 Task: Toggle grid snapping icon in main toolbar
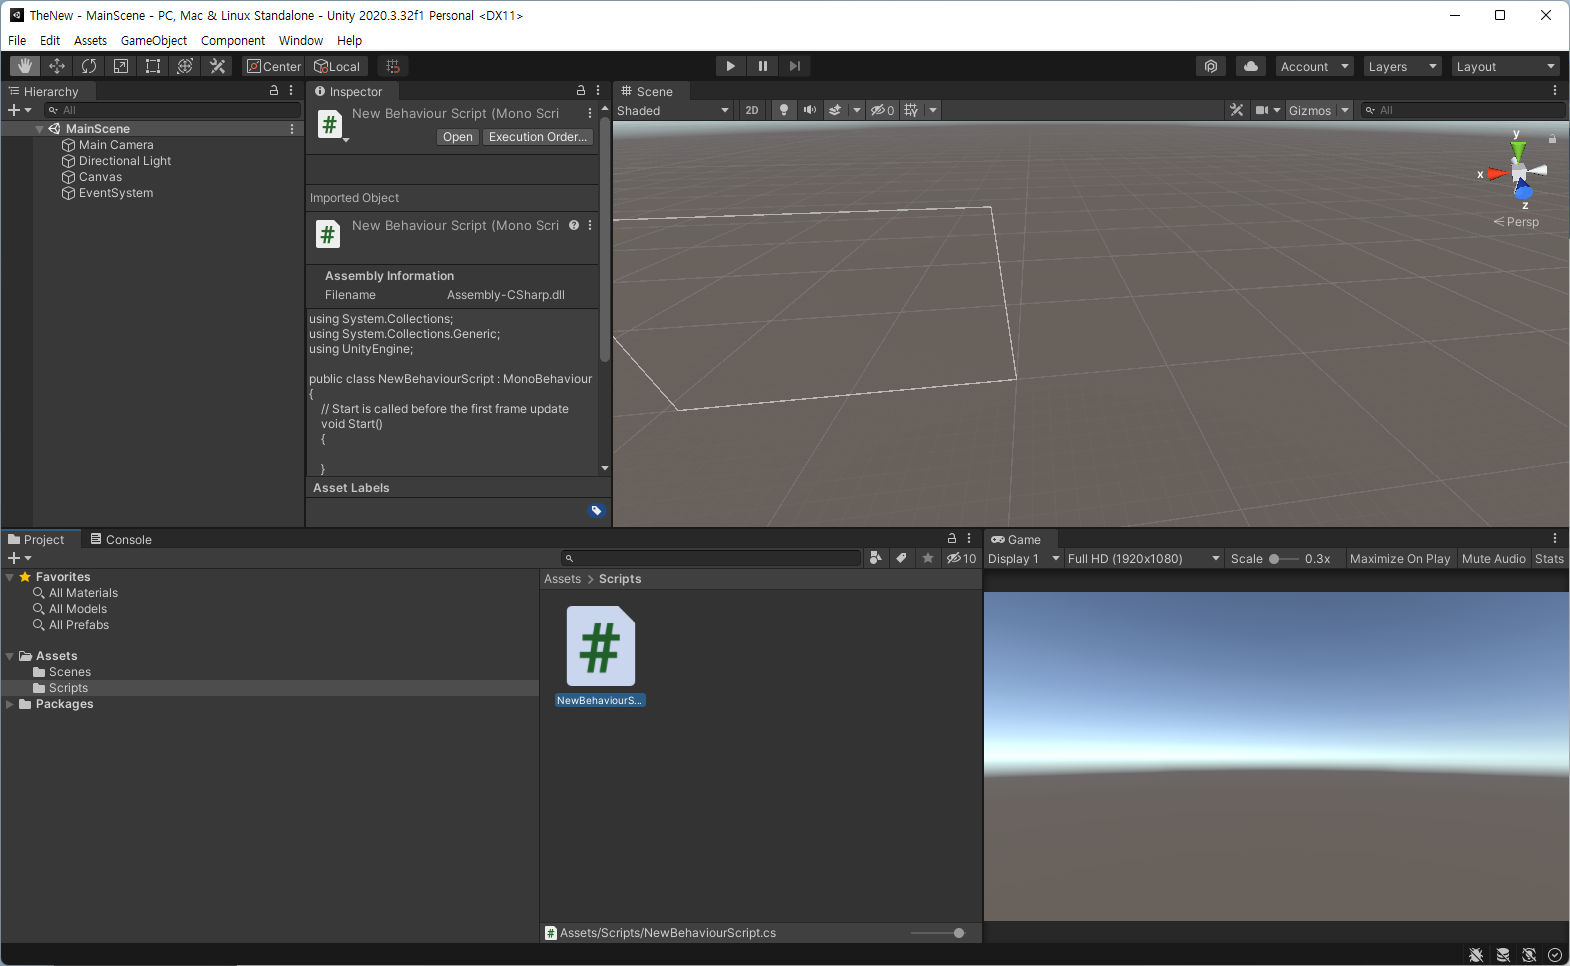(x=393, y=66)
